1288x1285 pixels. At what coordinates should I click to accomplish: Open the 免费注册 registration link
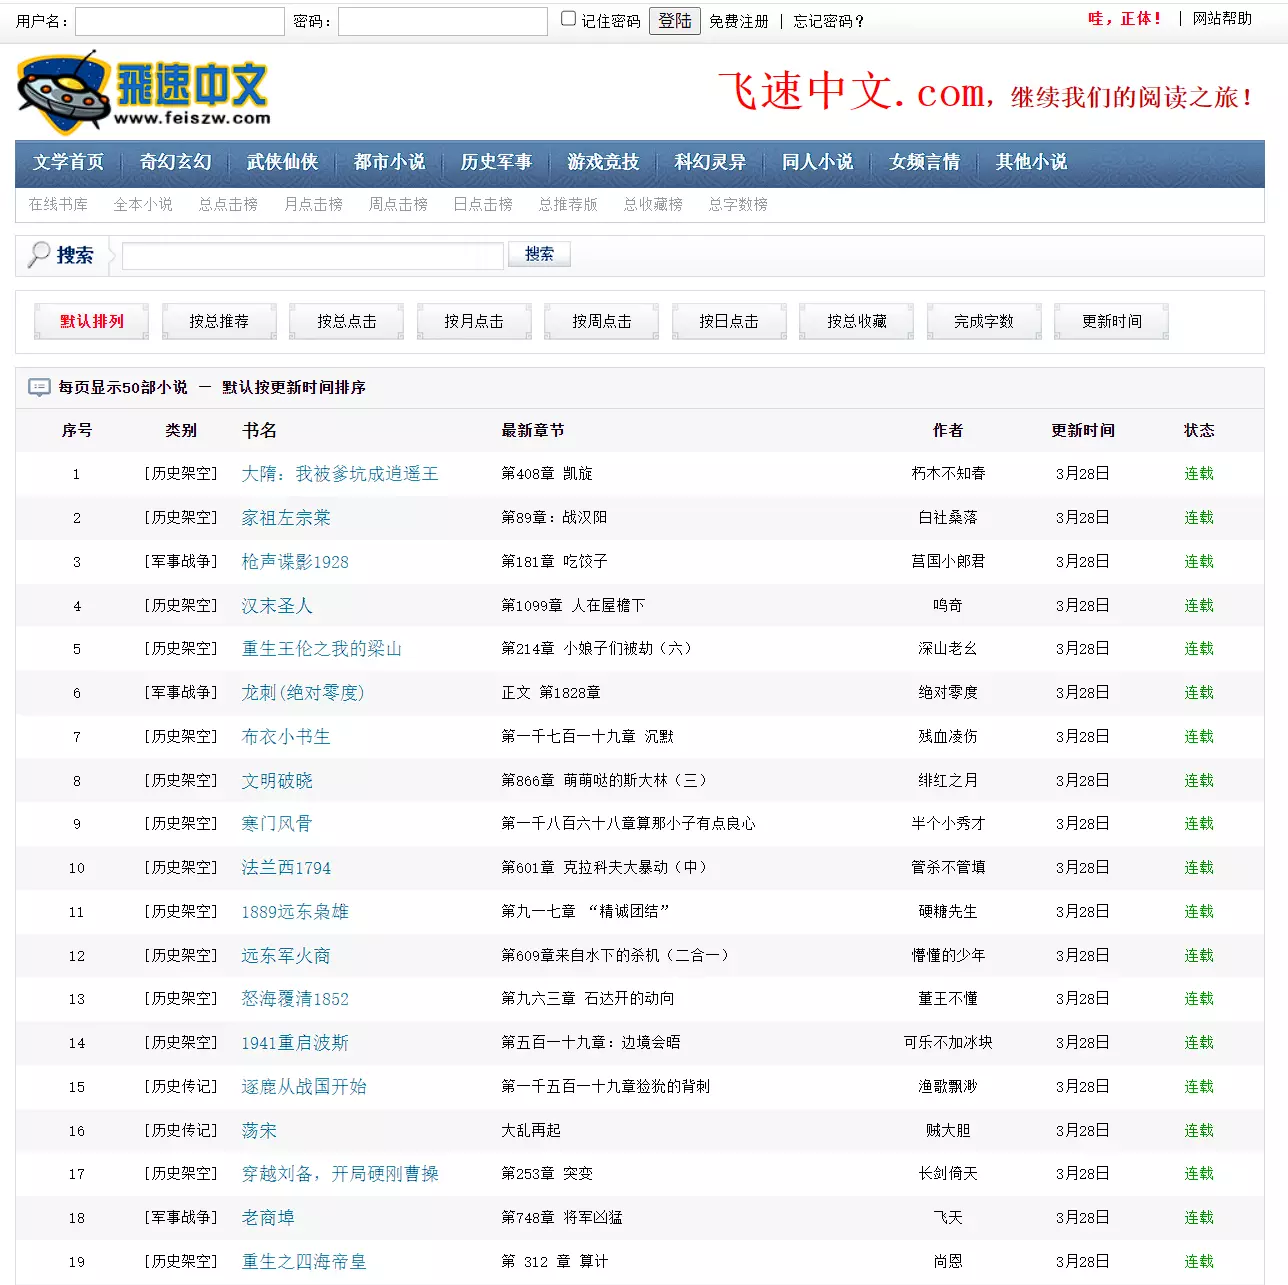[x=738, y=21]
